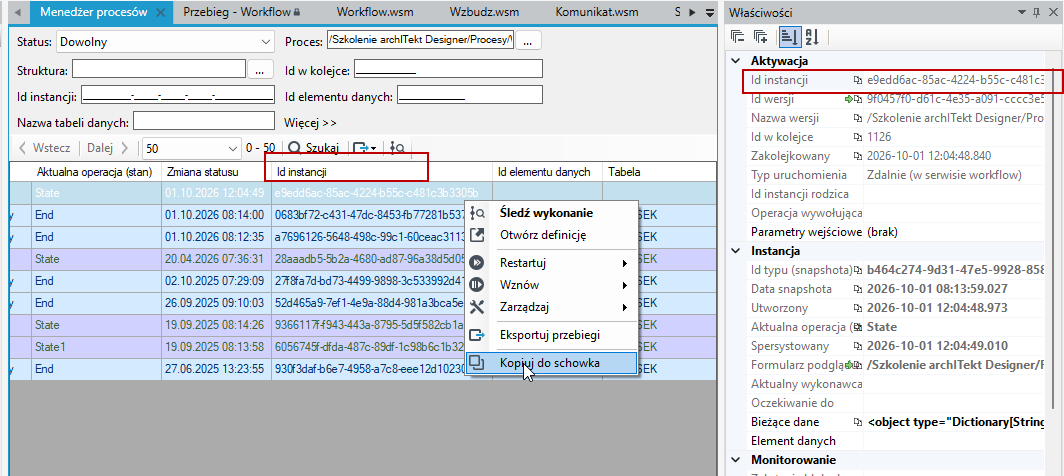Copy icon next to Zakolejkowany property
Image resolution: width=1064 pixels, height=476 pixels.
tap(857, 156)
